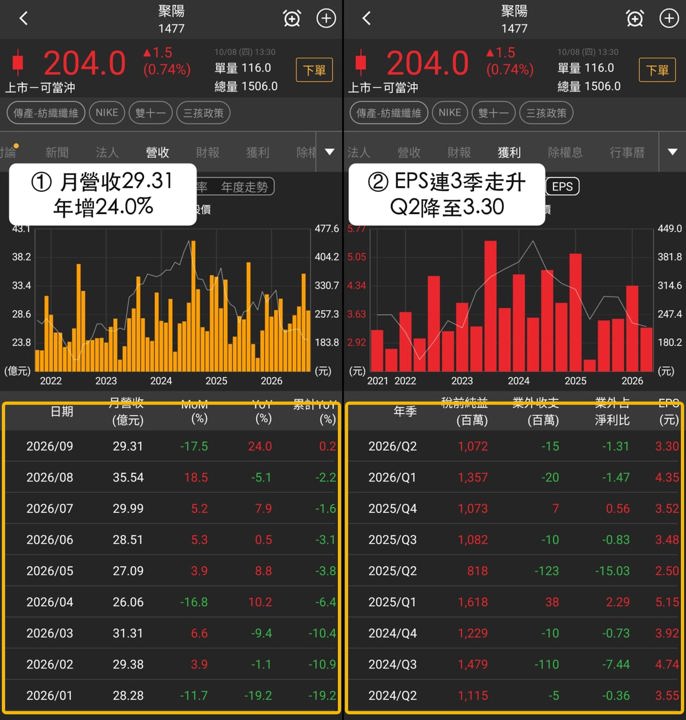Select the 2024/Q2 earnings row
686x720 pixels.
(515, 696)
